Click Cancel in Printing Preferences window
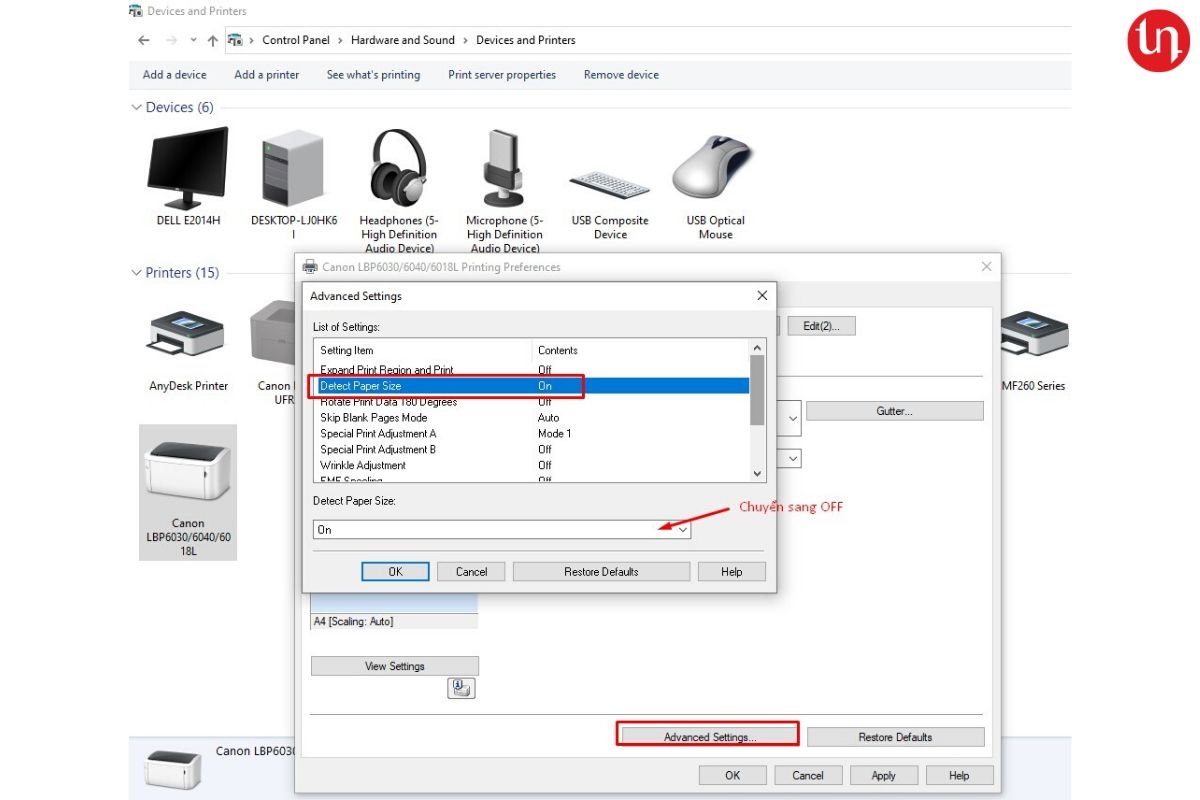The image size is (1200, 800). click(x=808, y=775)
